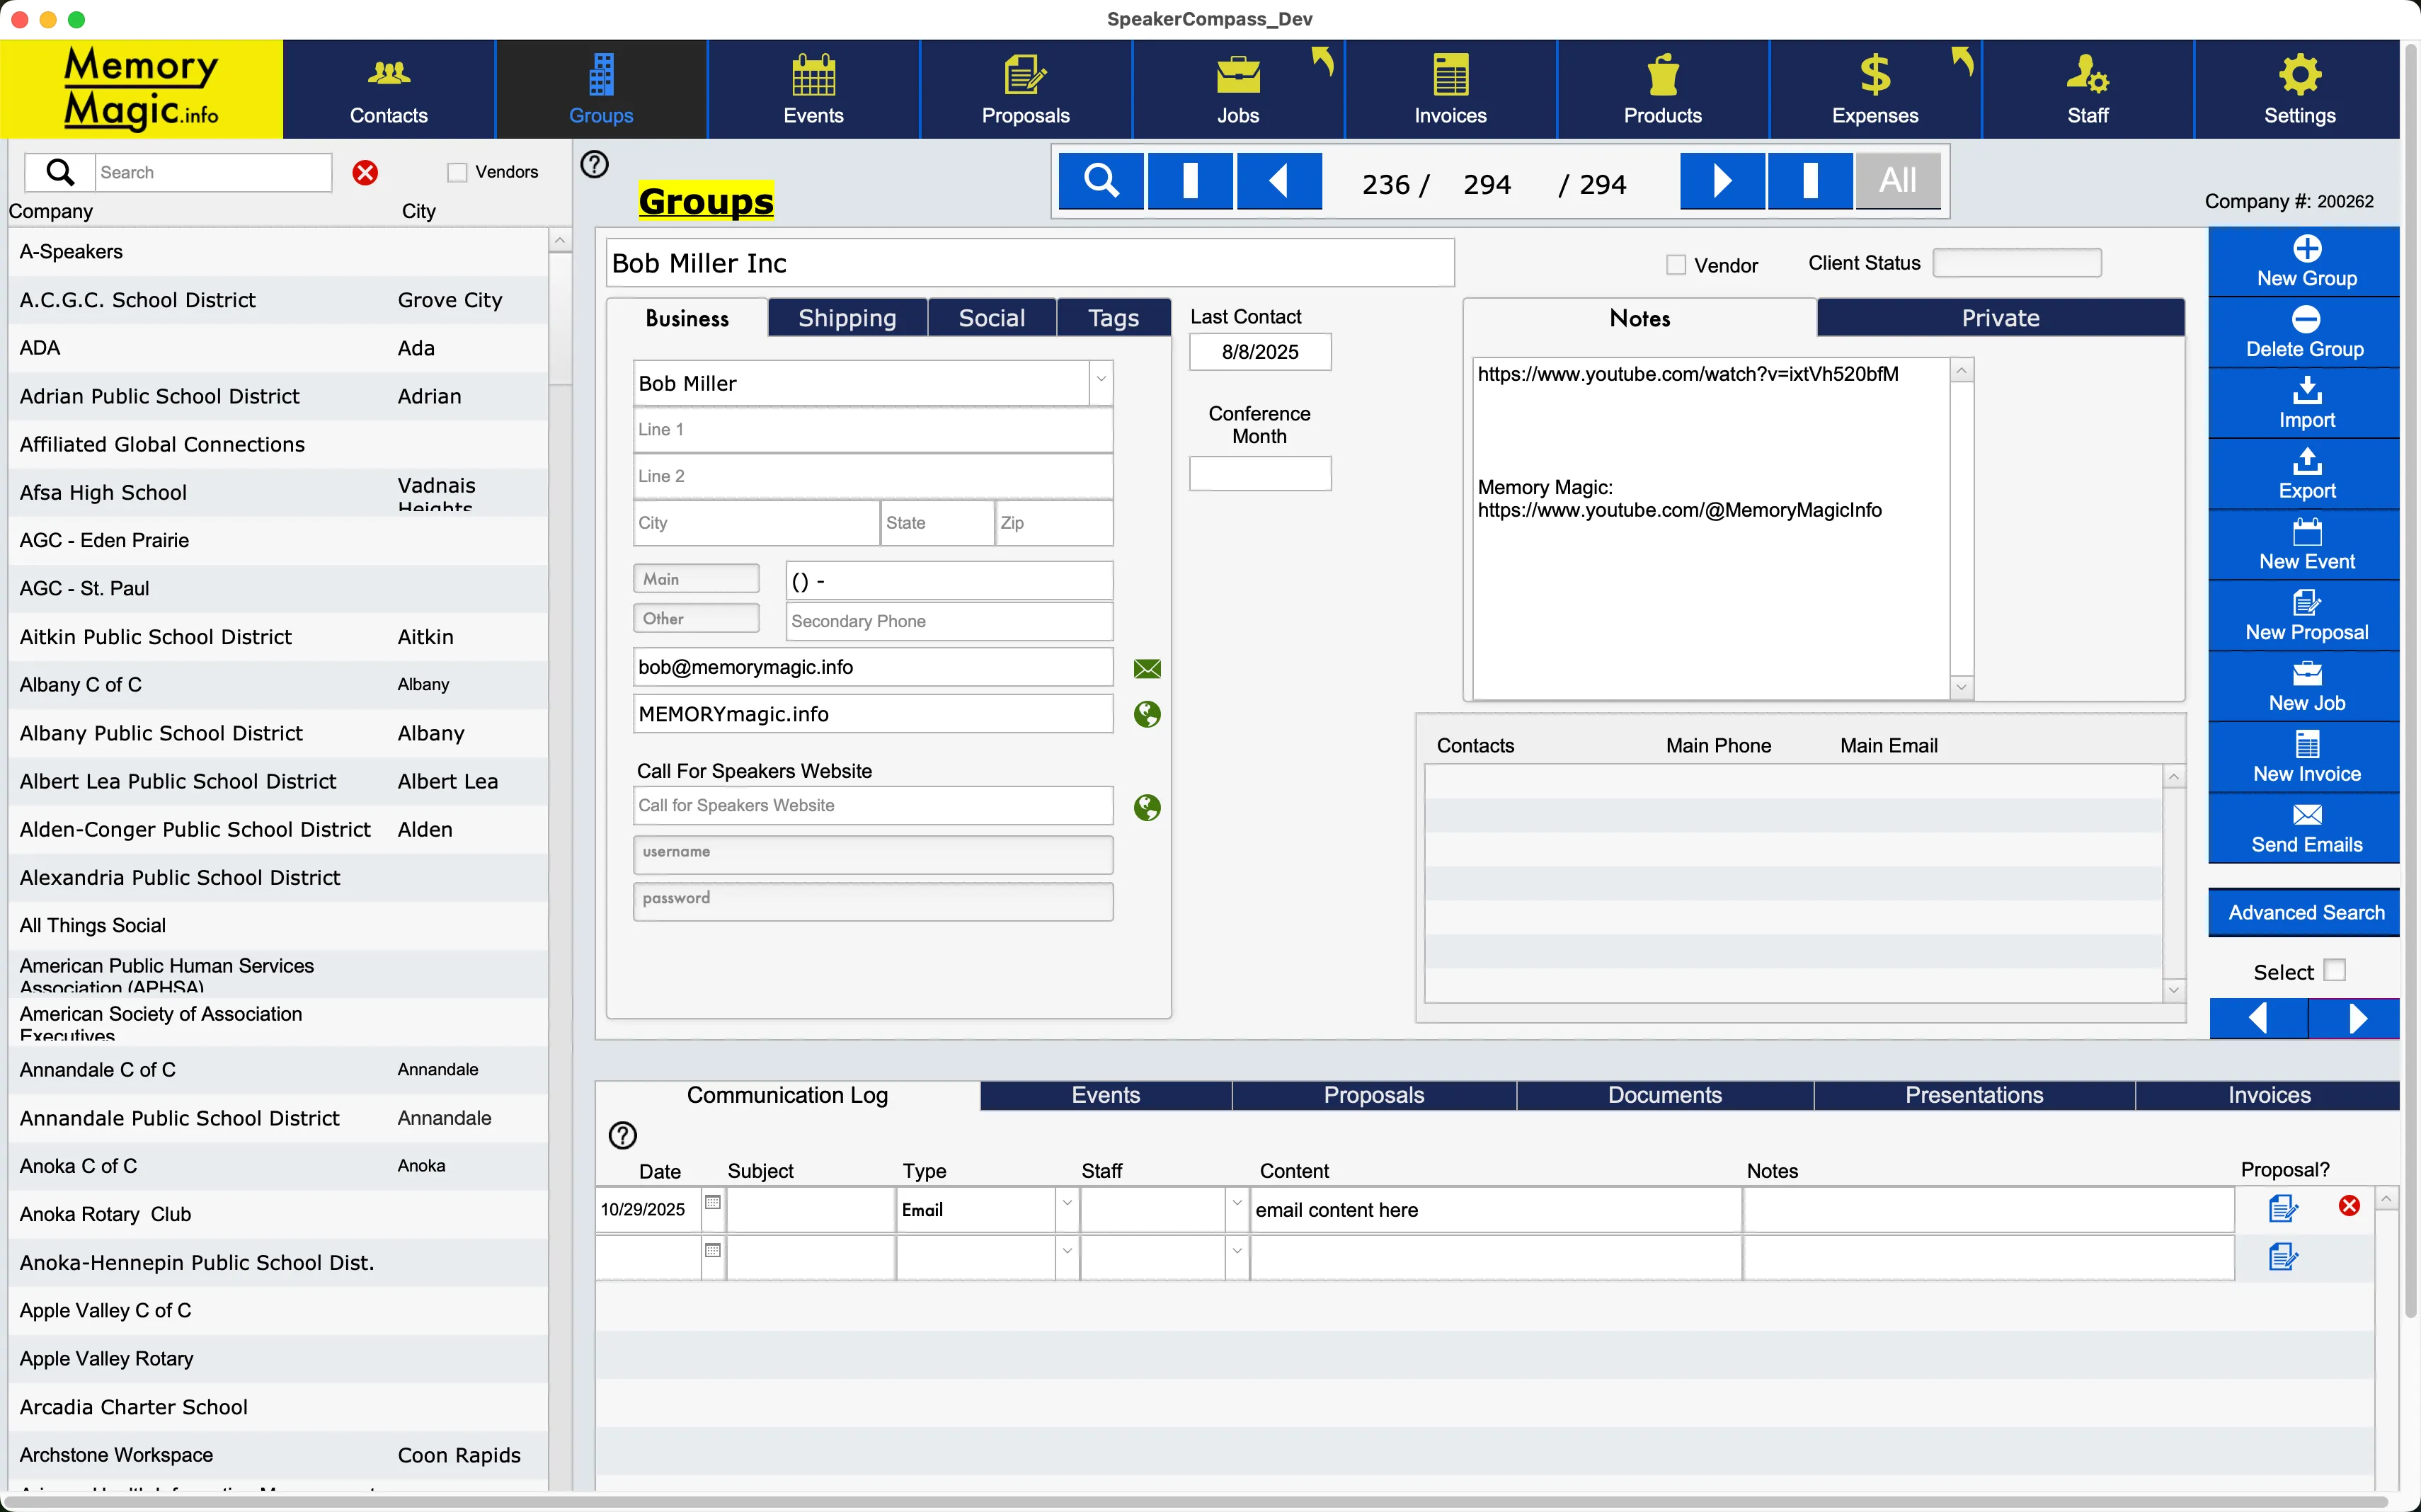2421x1512 pixels.
Task: Open the Email type dropdown in log
Action: (x=1066, y=1204)
